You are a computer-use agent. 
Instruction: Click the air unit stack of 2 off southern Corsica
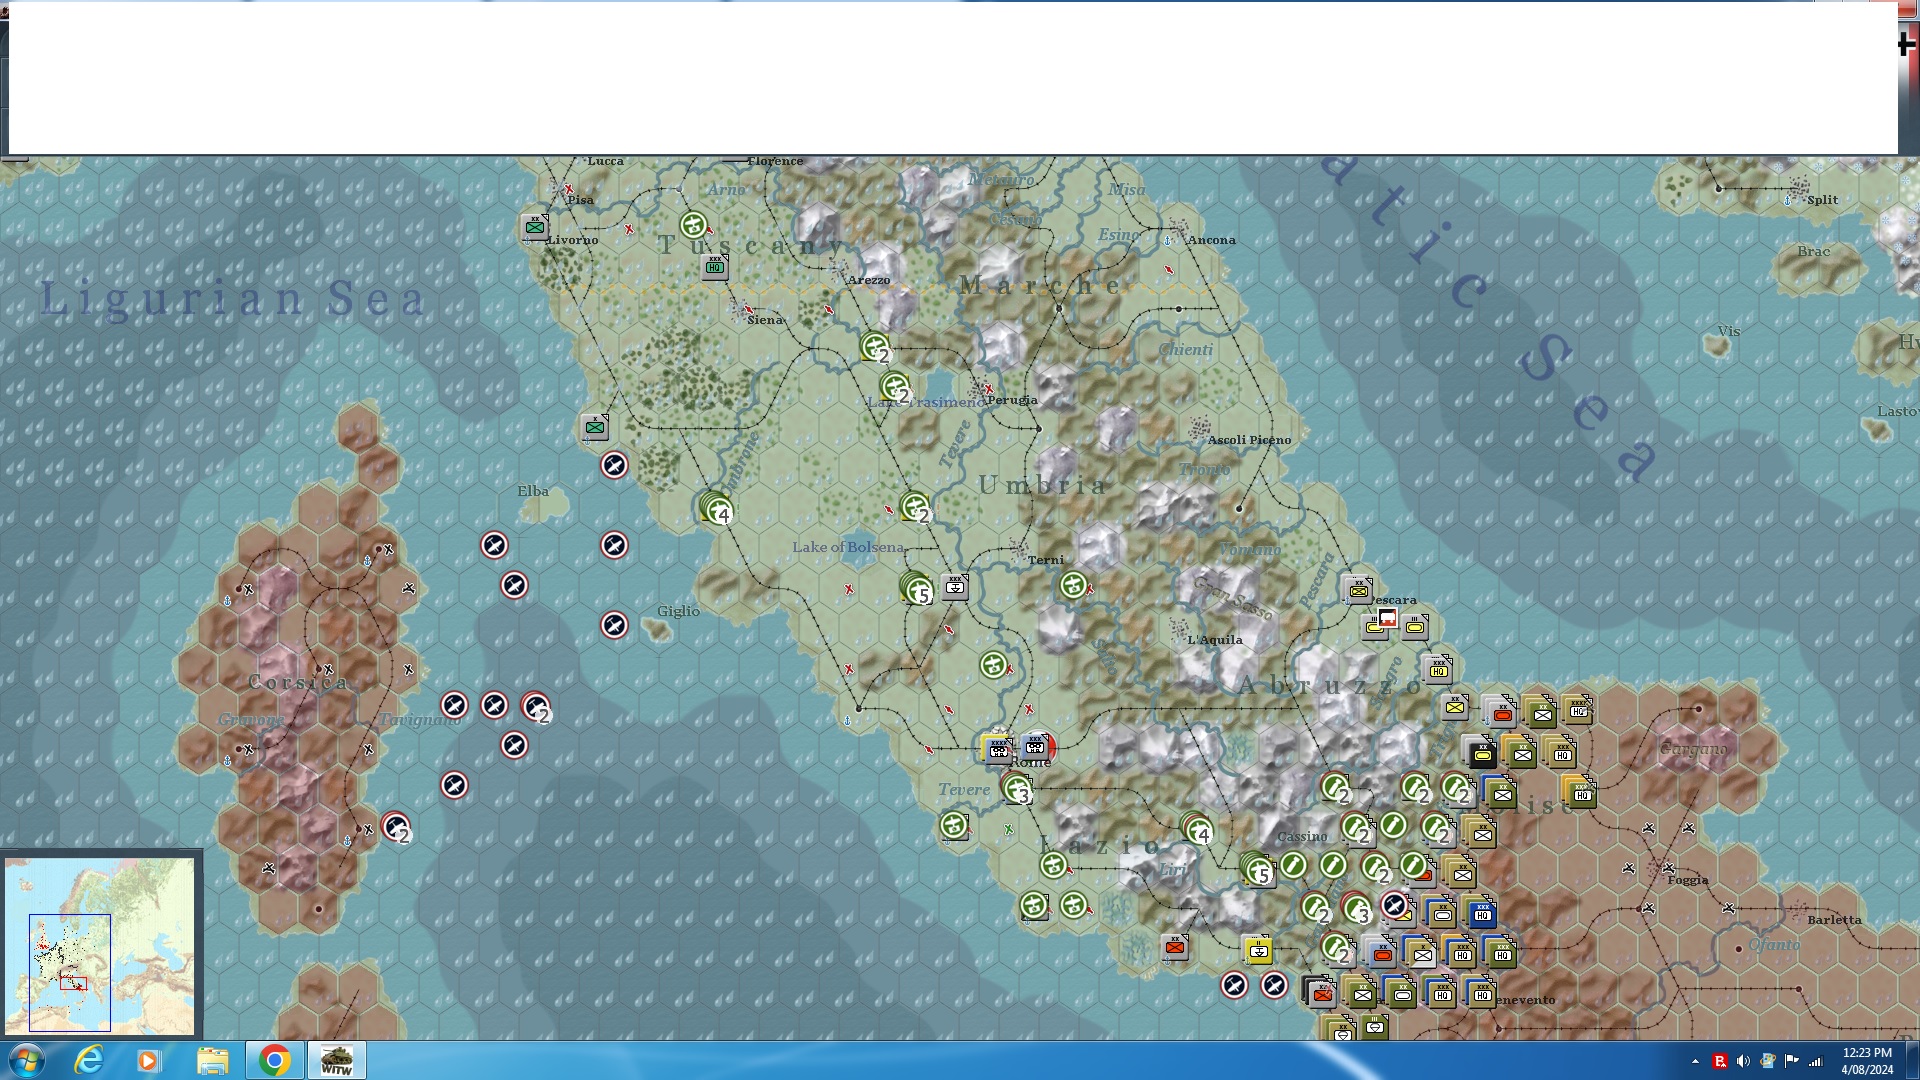pos(396,827)
